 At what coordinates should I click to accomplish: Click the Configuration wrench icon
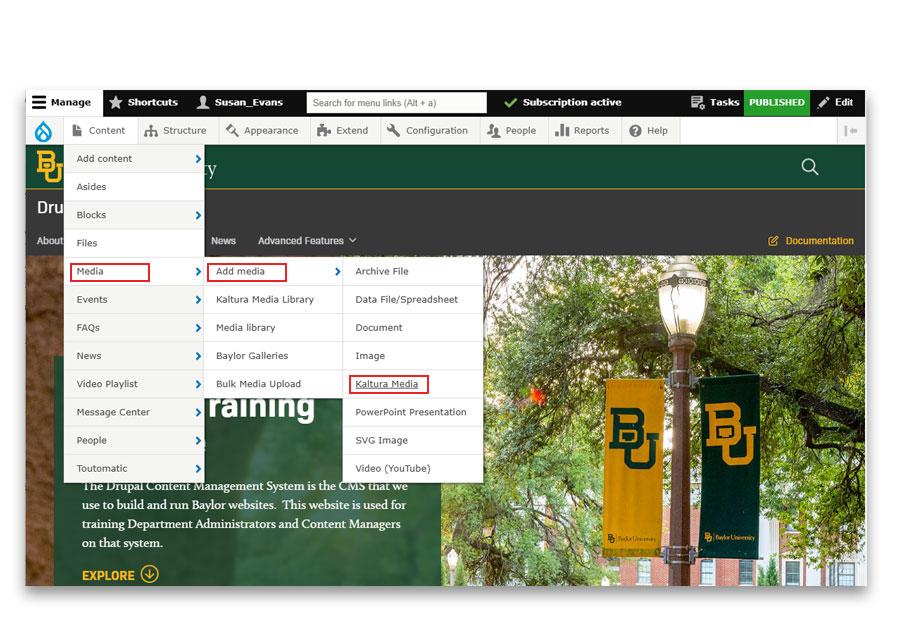click(x=393, y=130)
